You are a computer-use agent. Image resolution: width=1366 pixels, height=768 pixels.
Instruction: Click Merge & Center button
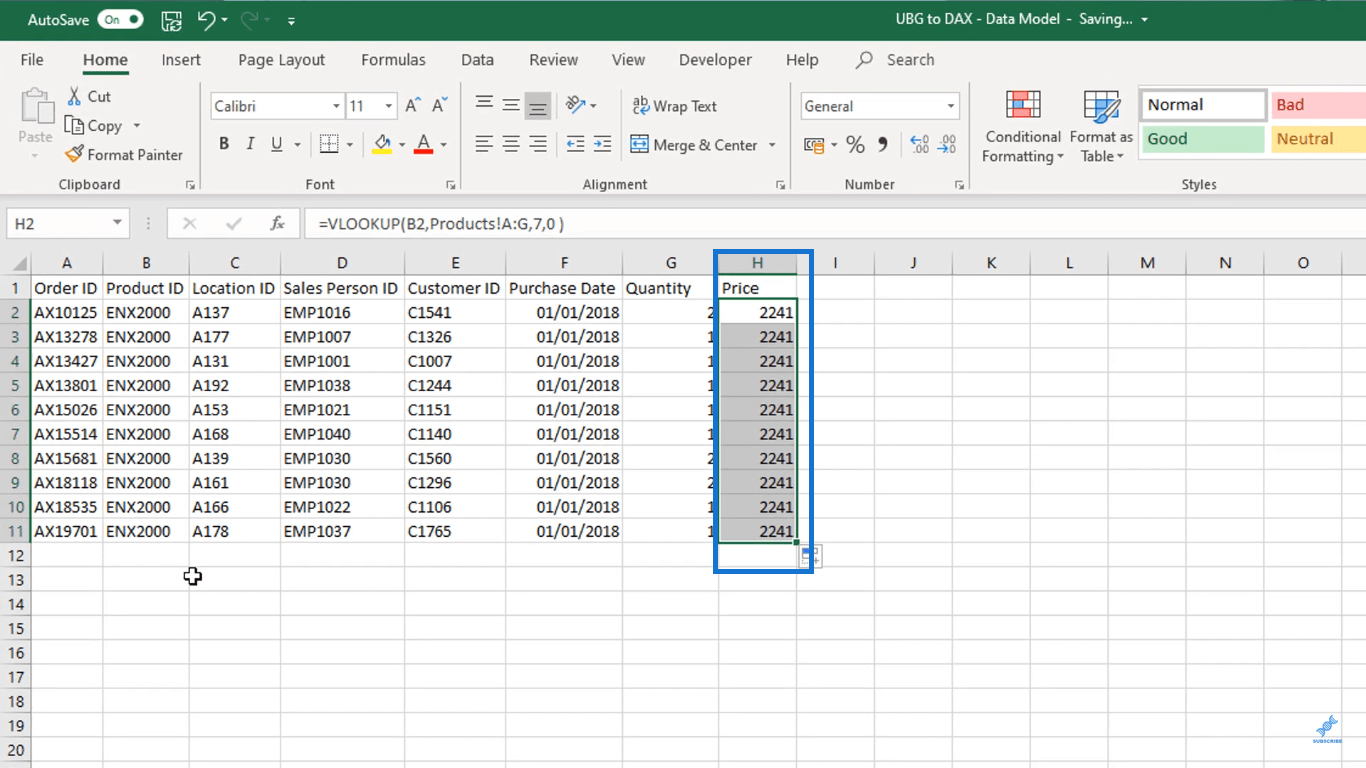[x=694, y=145]
